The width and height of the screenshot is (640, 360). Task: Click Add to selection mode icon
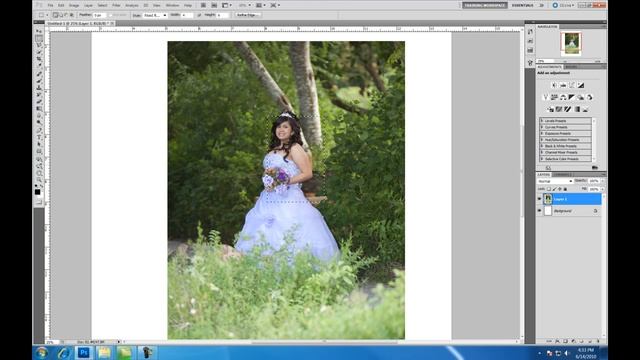tap(61, 15)
